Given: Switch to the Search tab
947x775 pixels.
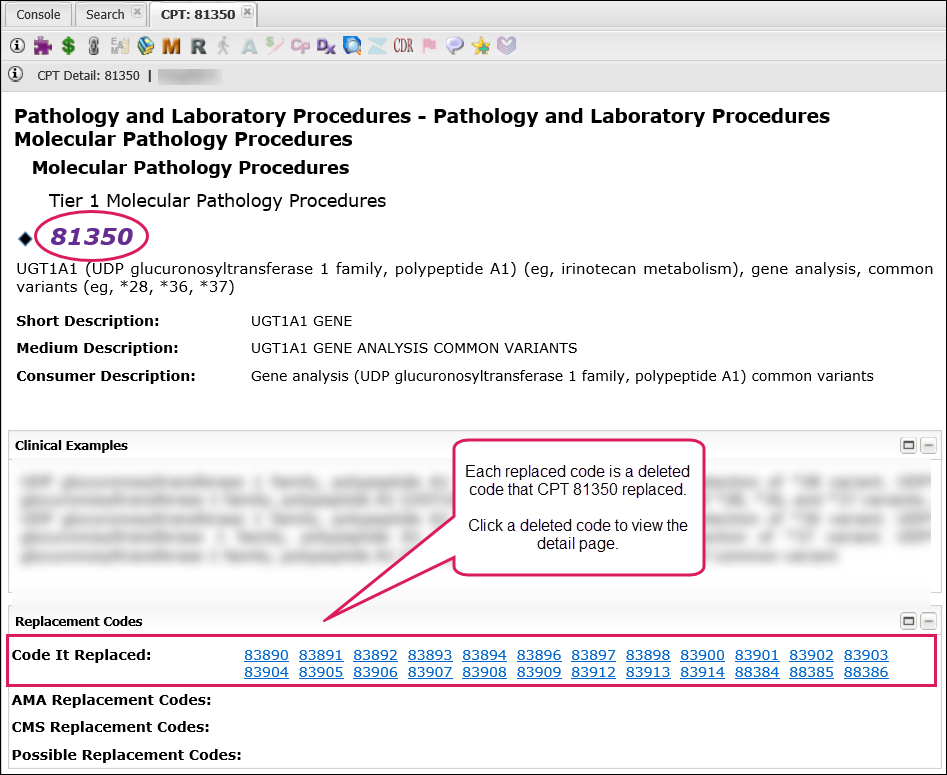Looking at the screenshot, I should 105,14.
